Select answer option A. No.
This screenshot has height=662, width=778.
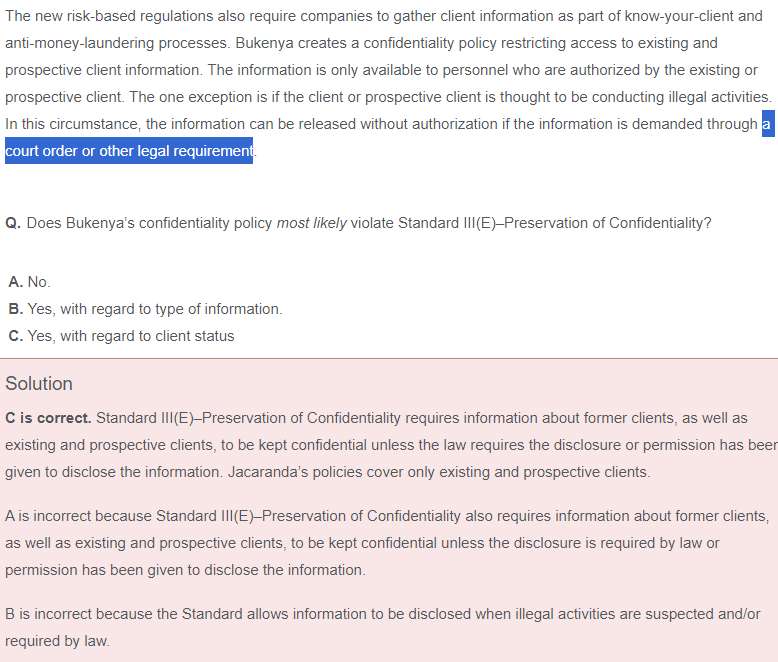coord(29,282)
